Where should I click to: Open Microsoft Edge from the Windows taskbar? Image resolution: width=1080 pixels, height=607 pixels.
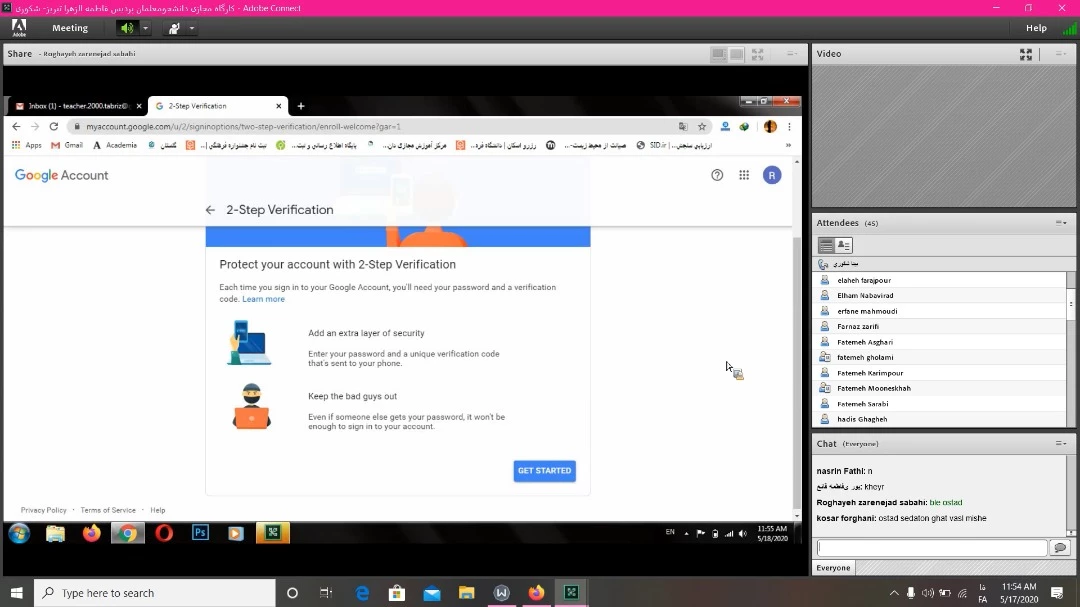[363, 593]
